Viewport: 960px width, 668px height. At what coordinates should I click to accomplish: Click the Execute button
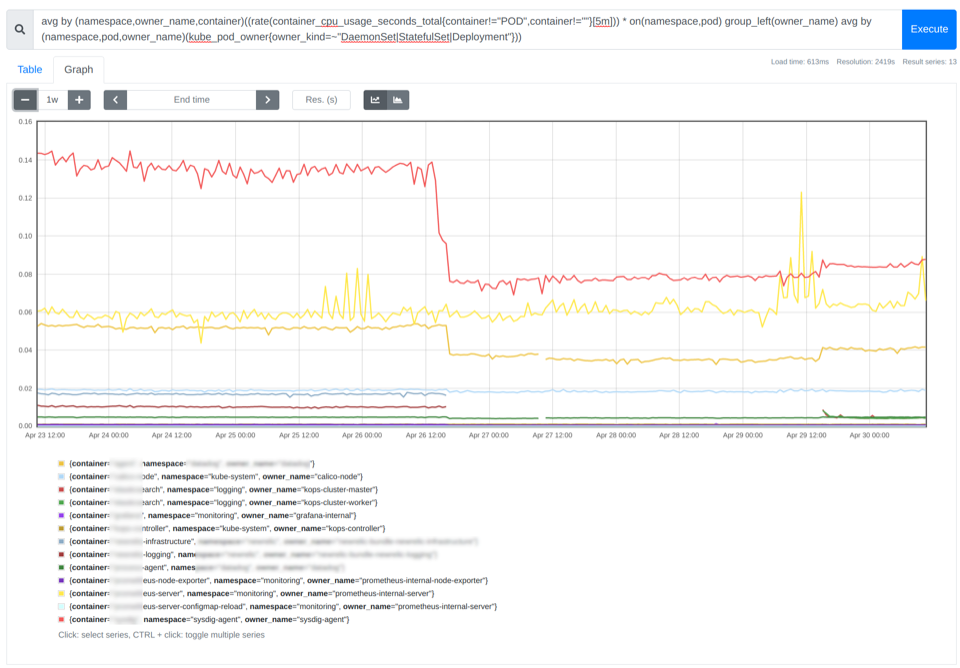pyautogui.click(x=929, y=28)
